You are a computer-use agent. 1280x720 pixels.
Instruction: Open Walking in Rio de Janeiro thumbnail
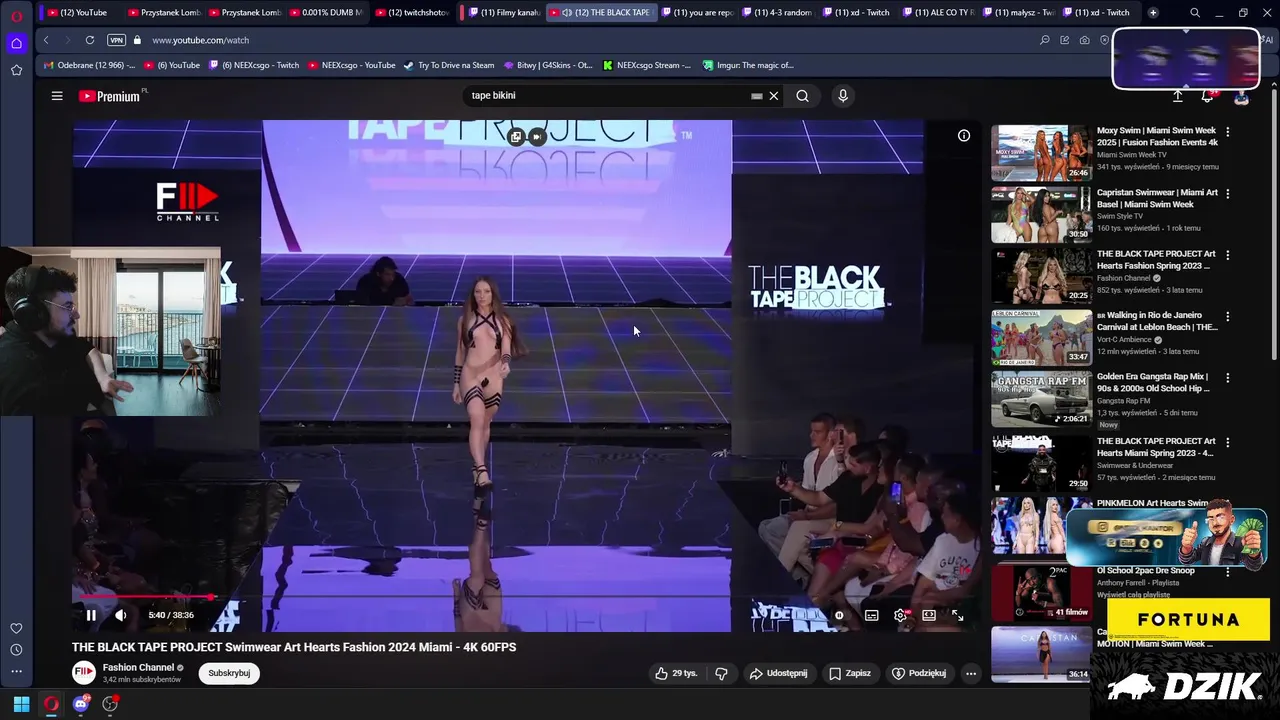point(1041,337)
